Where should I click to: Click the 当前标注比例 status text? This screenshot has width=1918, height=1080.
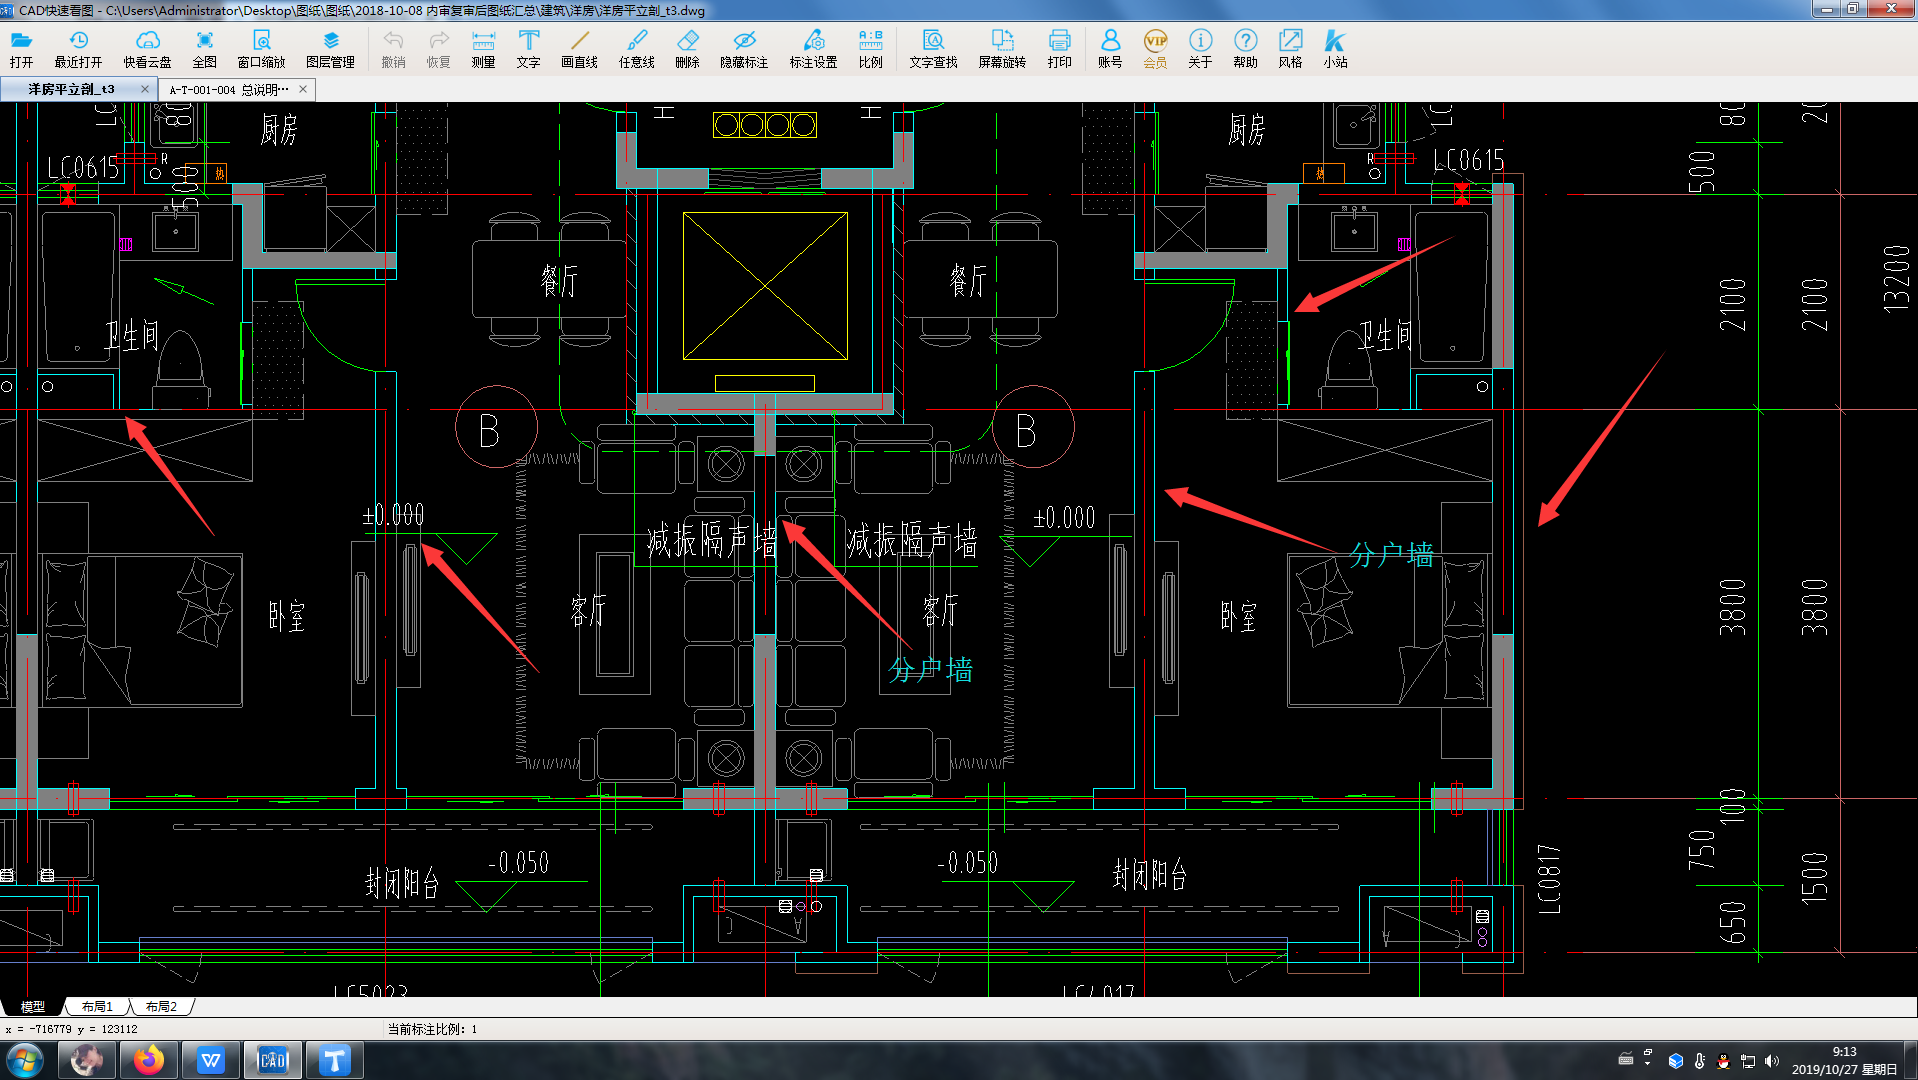(432, 1029)
